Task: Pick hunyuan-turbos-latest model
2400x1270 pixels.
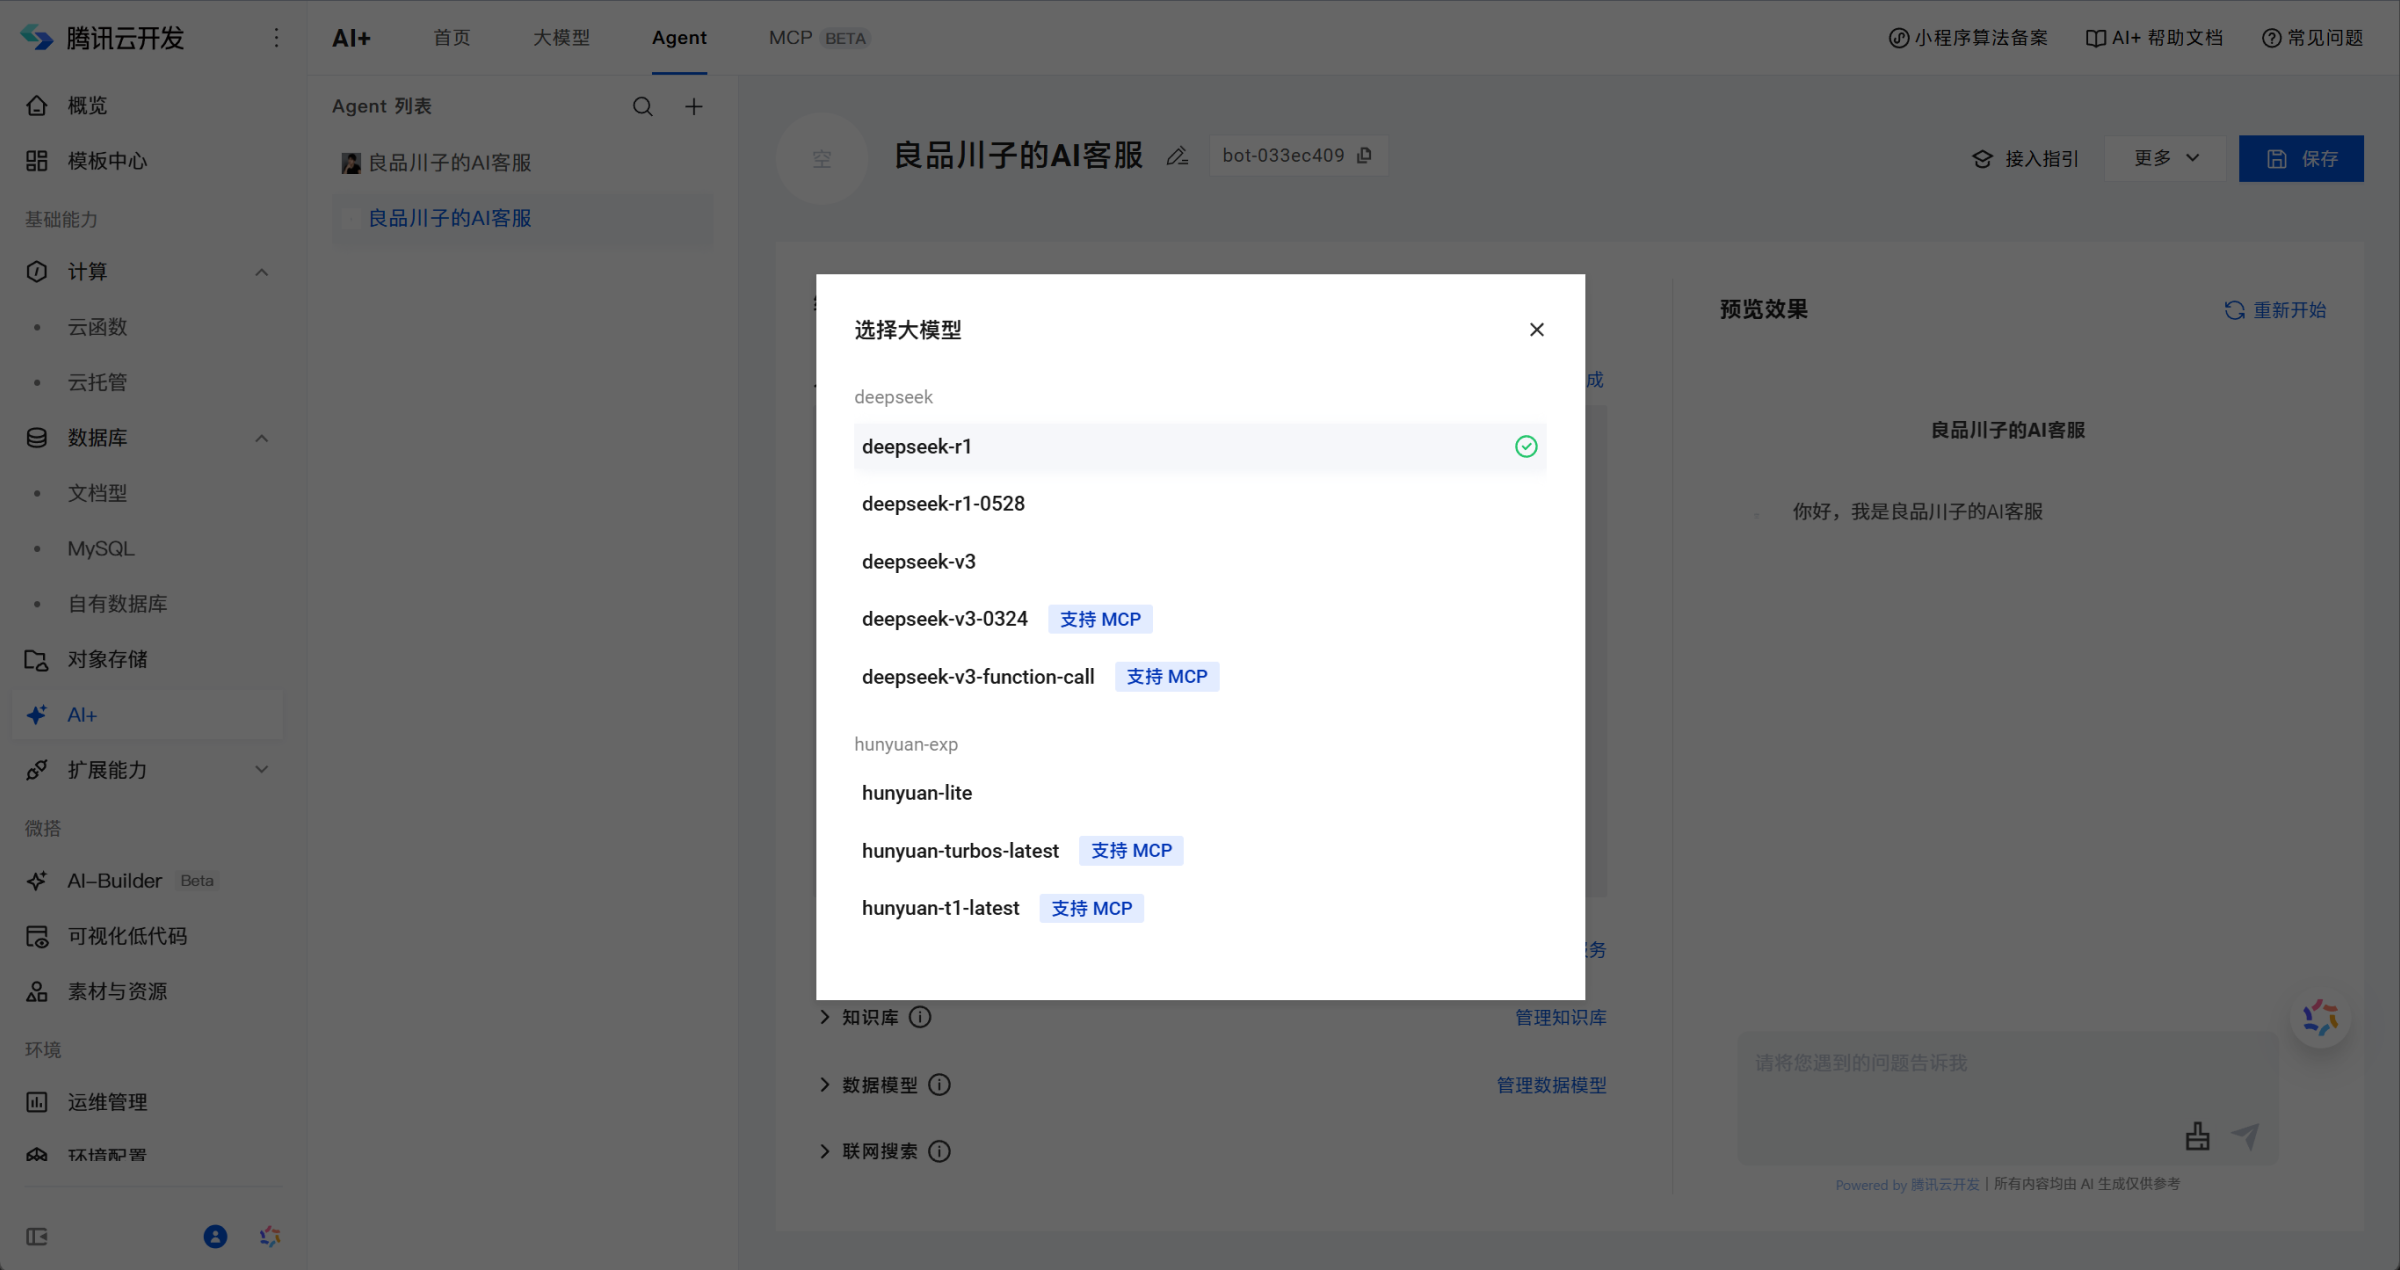Action: pos(1200,851)
